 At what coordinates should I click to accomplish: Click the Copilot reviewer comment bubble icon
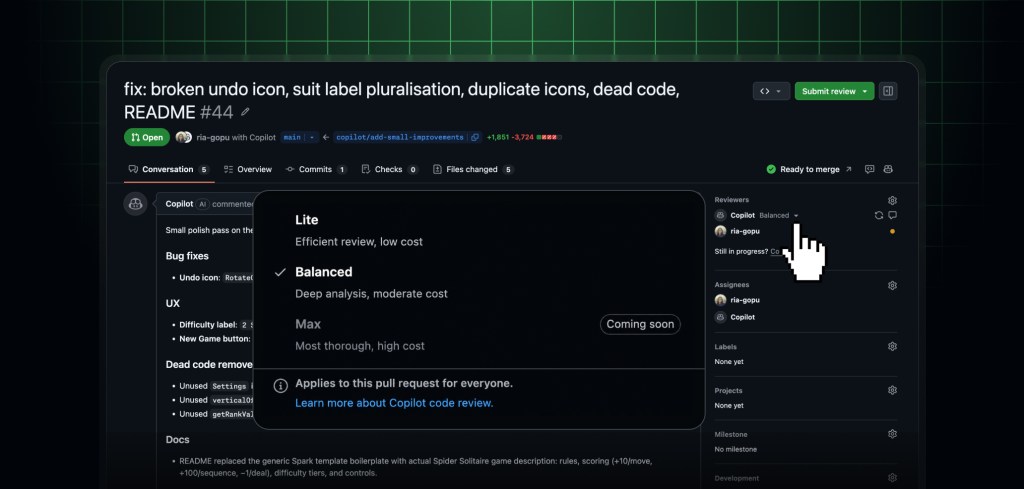click(892, 215)
